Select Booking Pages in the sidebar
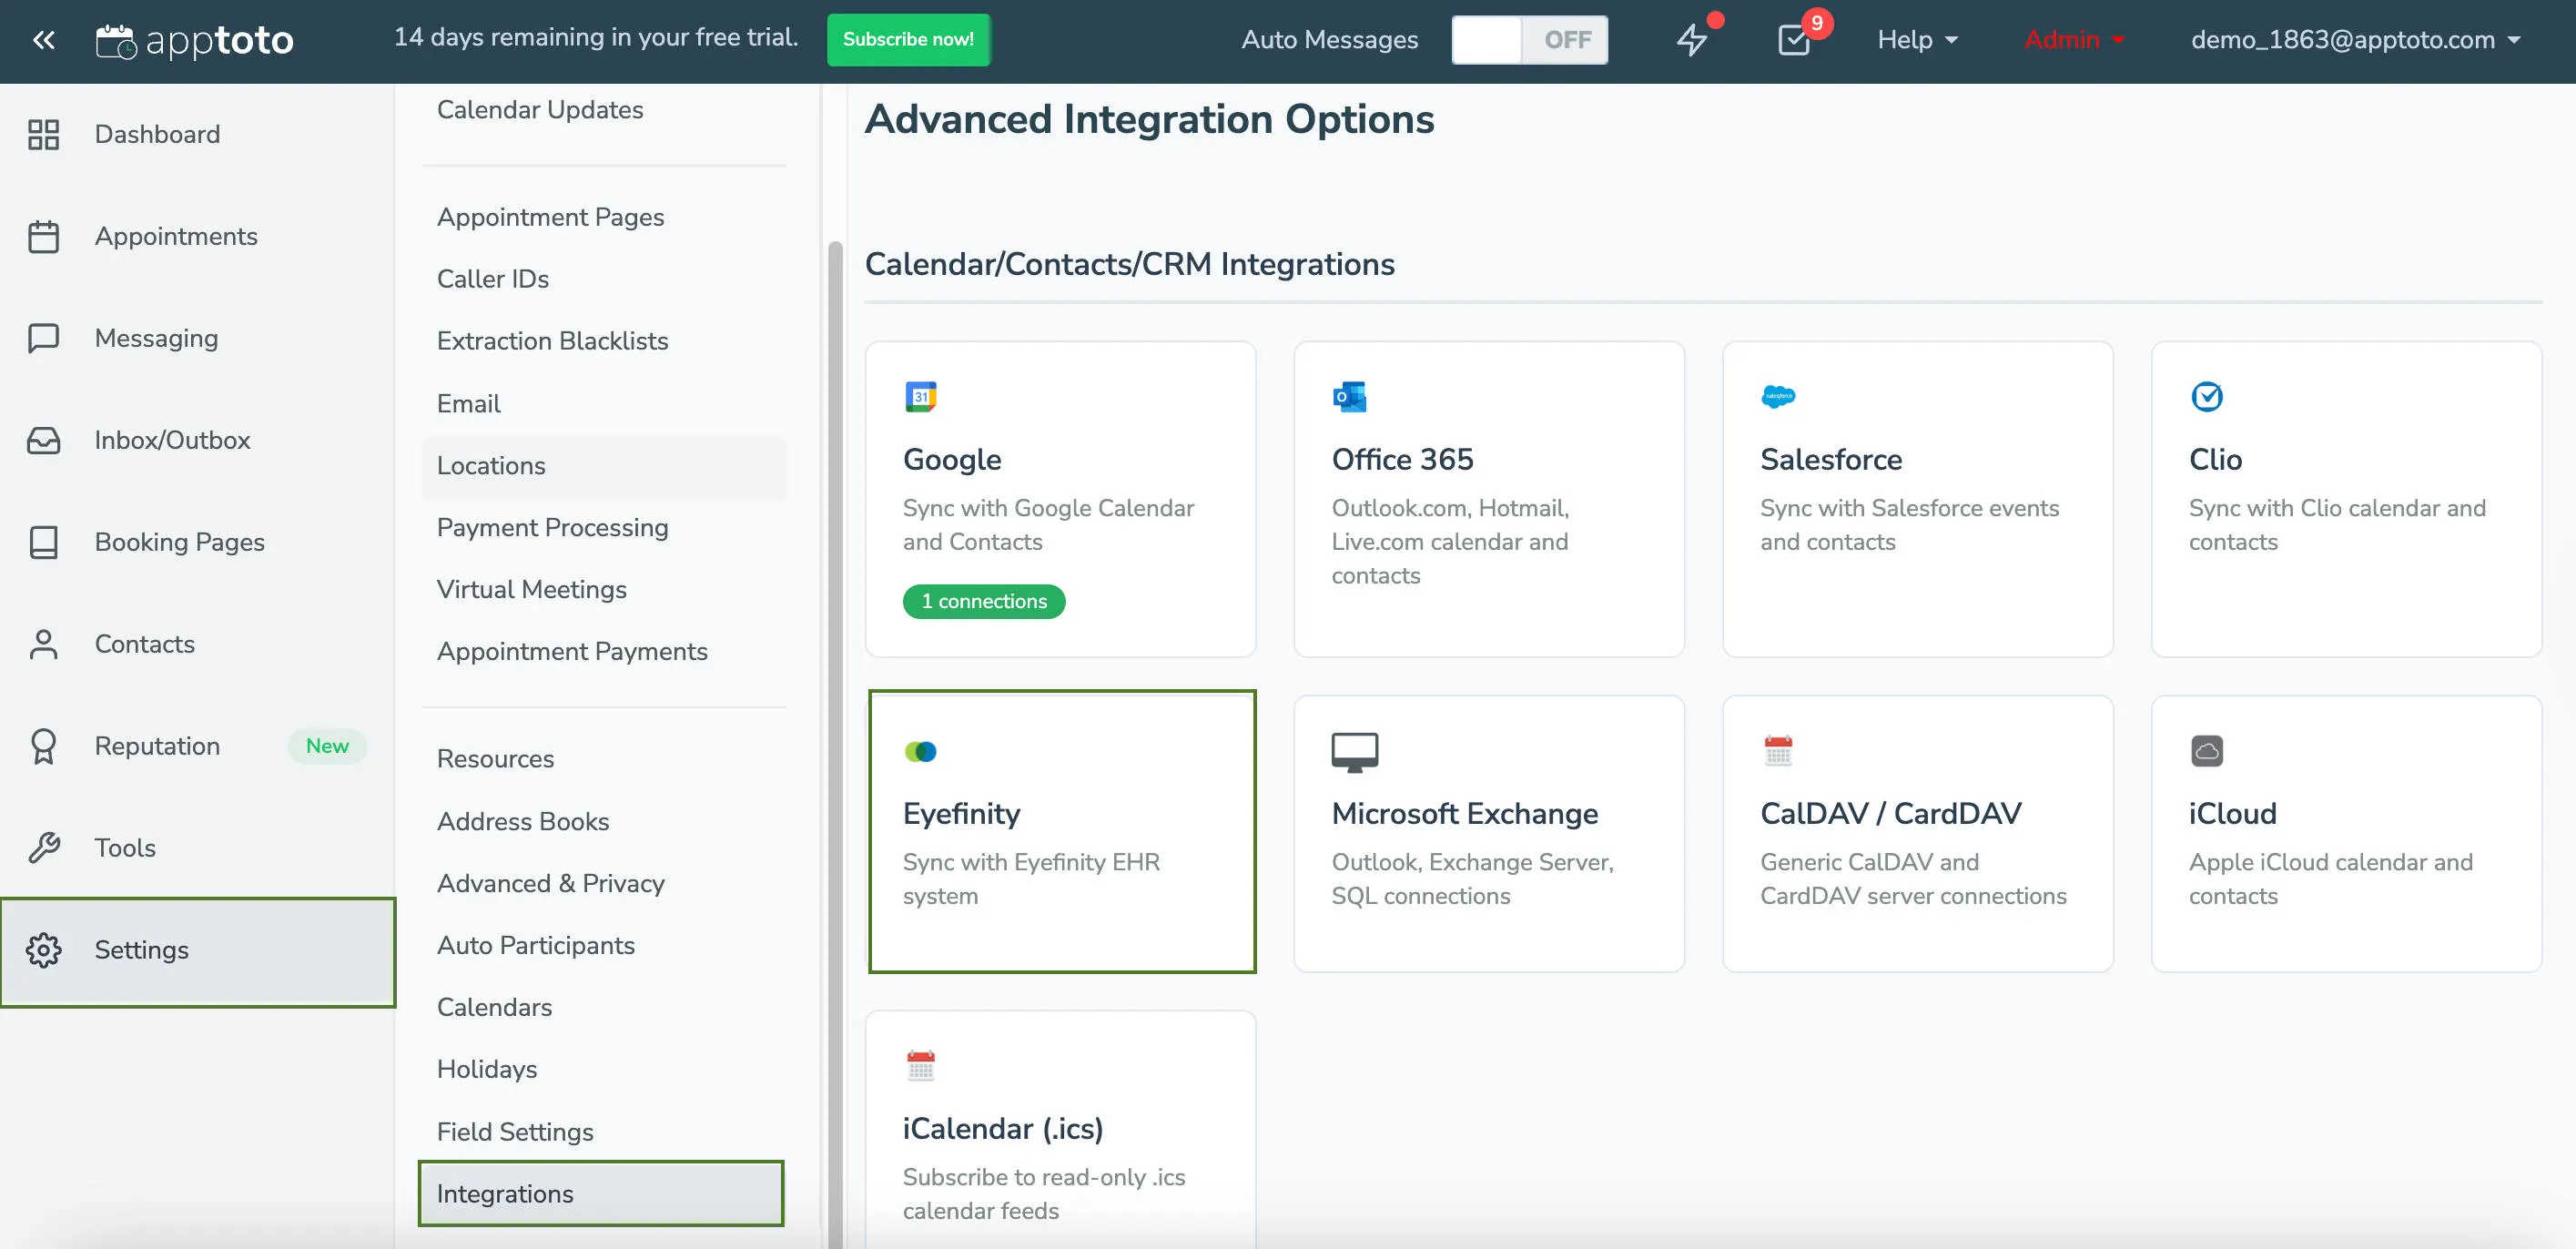Viewport: 2576px width, 1249px height. [180, 542]
